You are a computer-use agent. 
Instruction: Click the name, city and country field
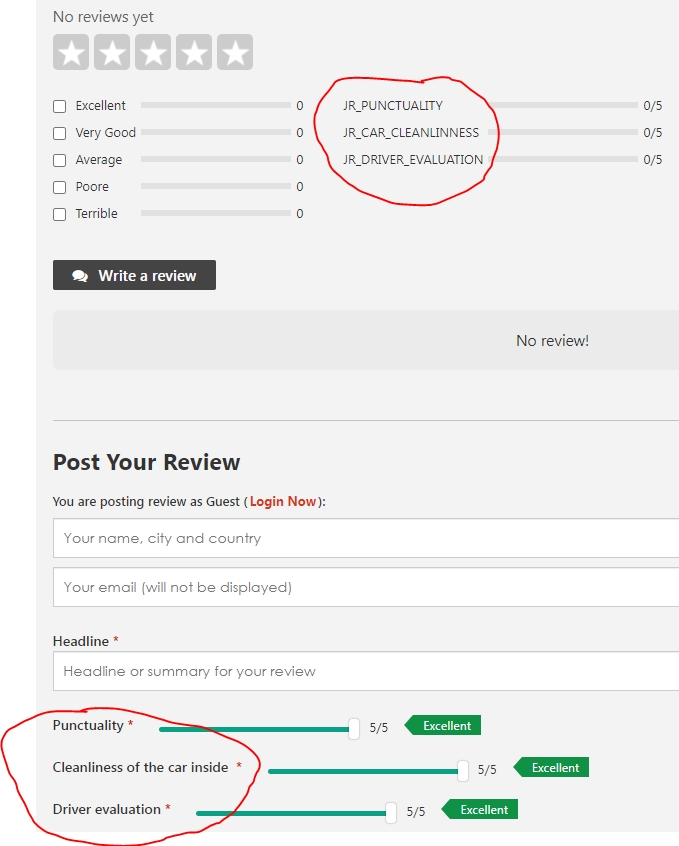point(366,538)
